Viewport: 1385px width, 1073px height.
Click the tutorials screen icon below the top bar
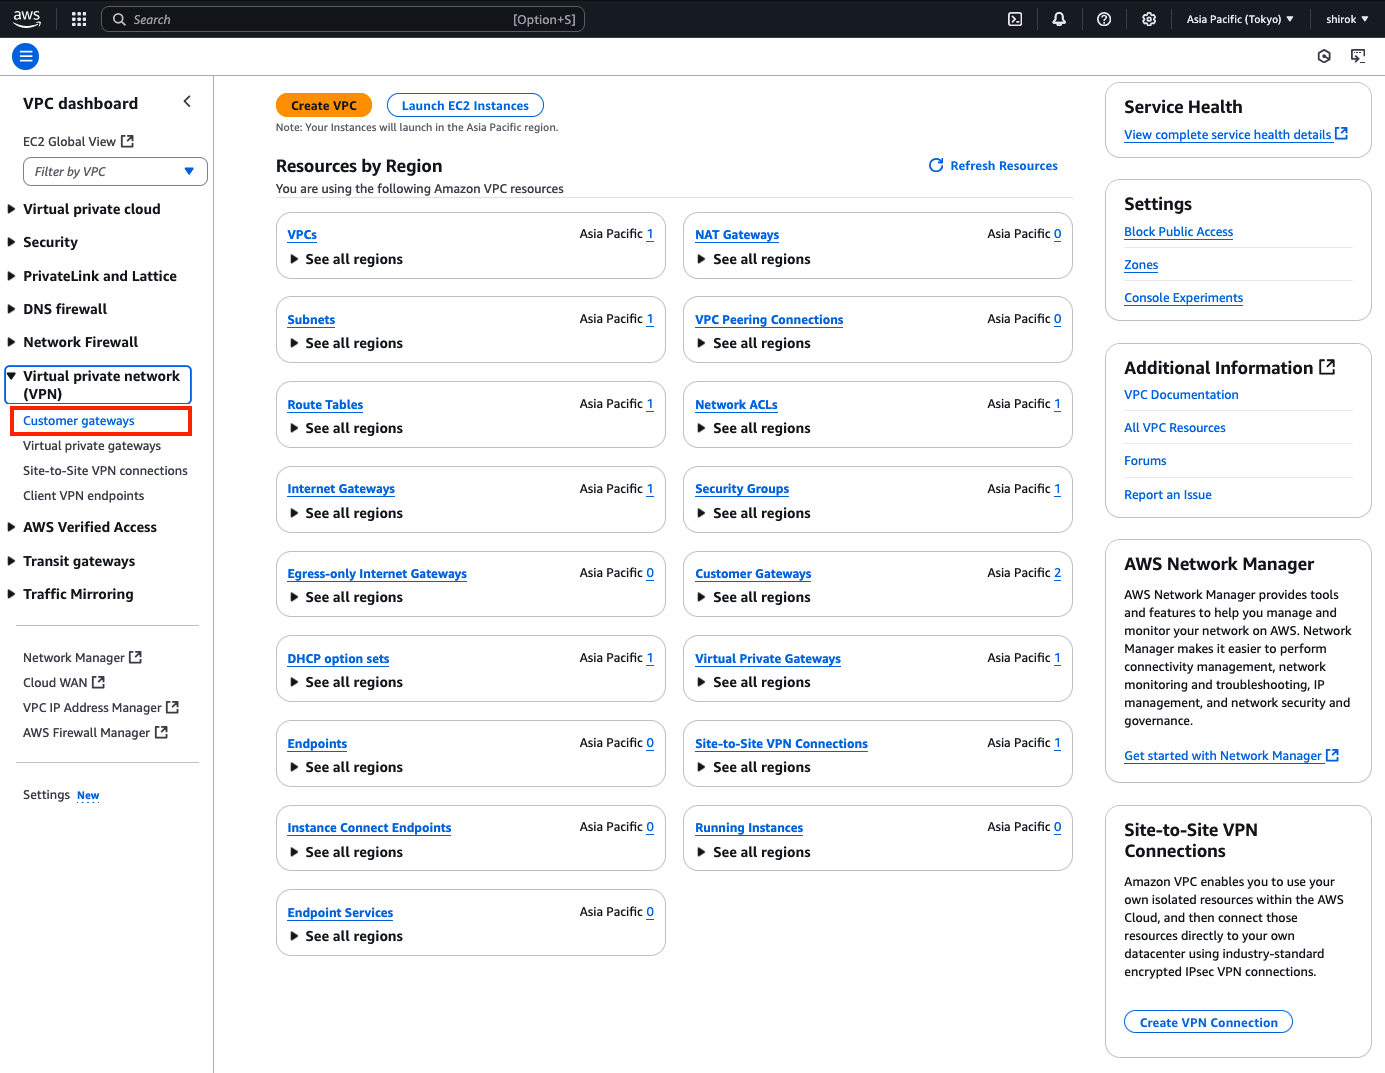click(x=1358, y=56)
